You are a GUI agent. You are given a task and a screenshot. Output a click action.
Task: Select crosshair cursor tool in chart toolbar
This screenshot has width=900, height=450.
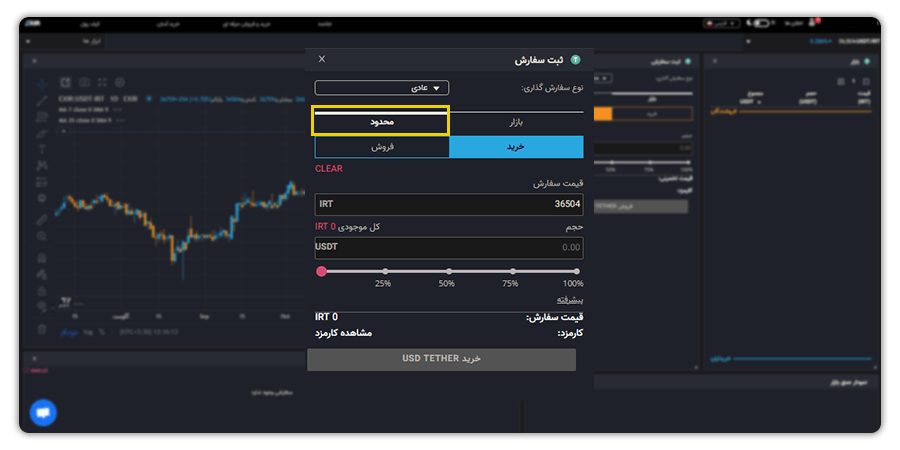[41, 84]
